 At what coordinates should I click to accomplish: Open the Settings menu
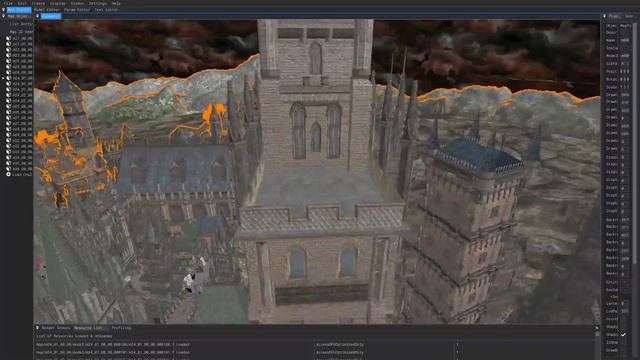tap(98, 3)
